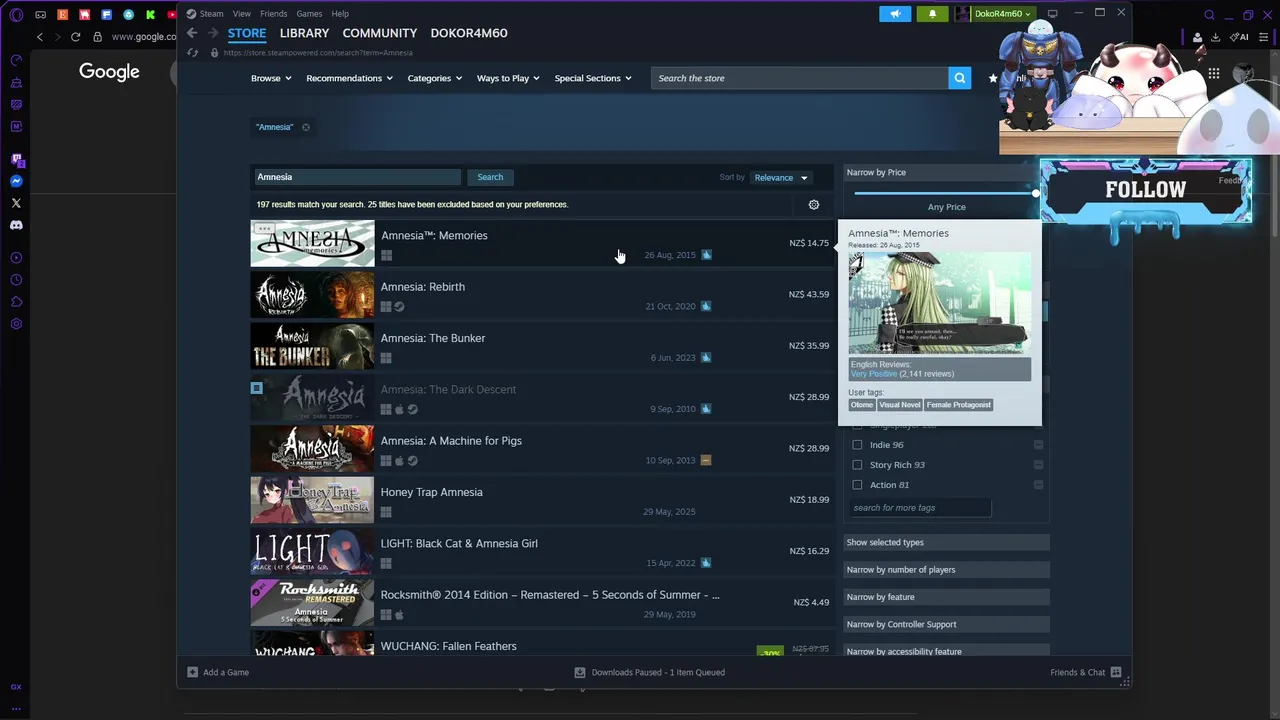1280x720 pixels.
Task: Expand Show selected types section
Action: [x=946, y=542]
